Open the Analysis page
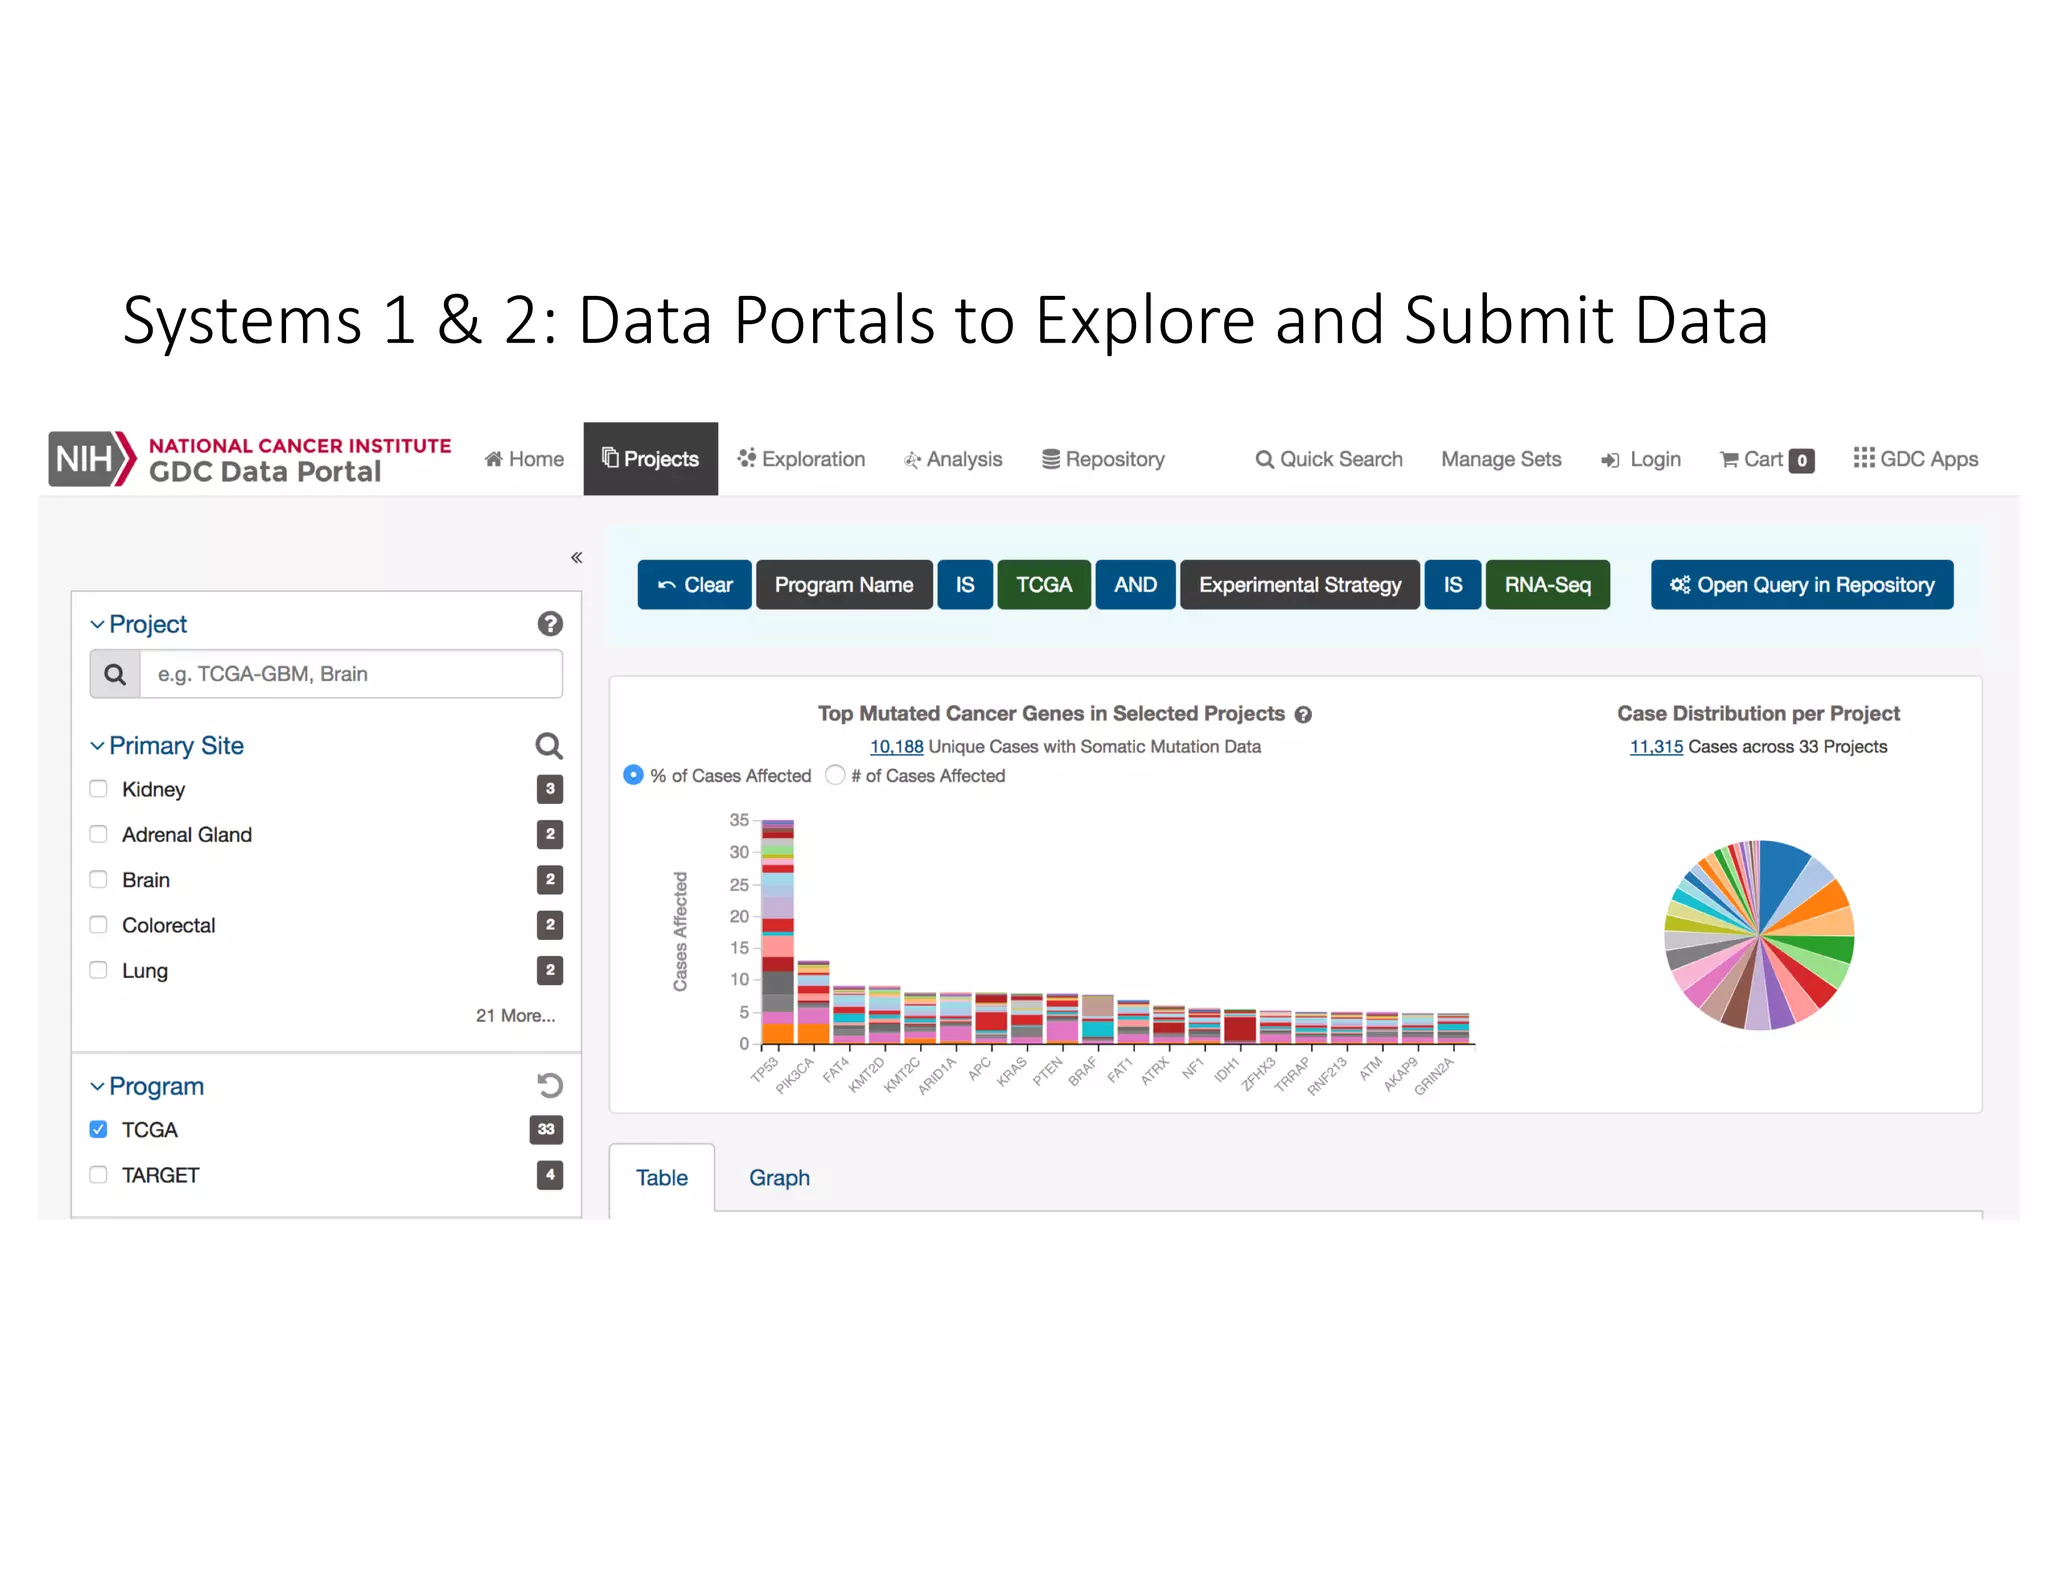Image resolution: width=2048 pixels, height=1582 pixels. tap(953, 459)
